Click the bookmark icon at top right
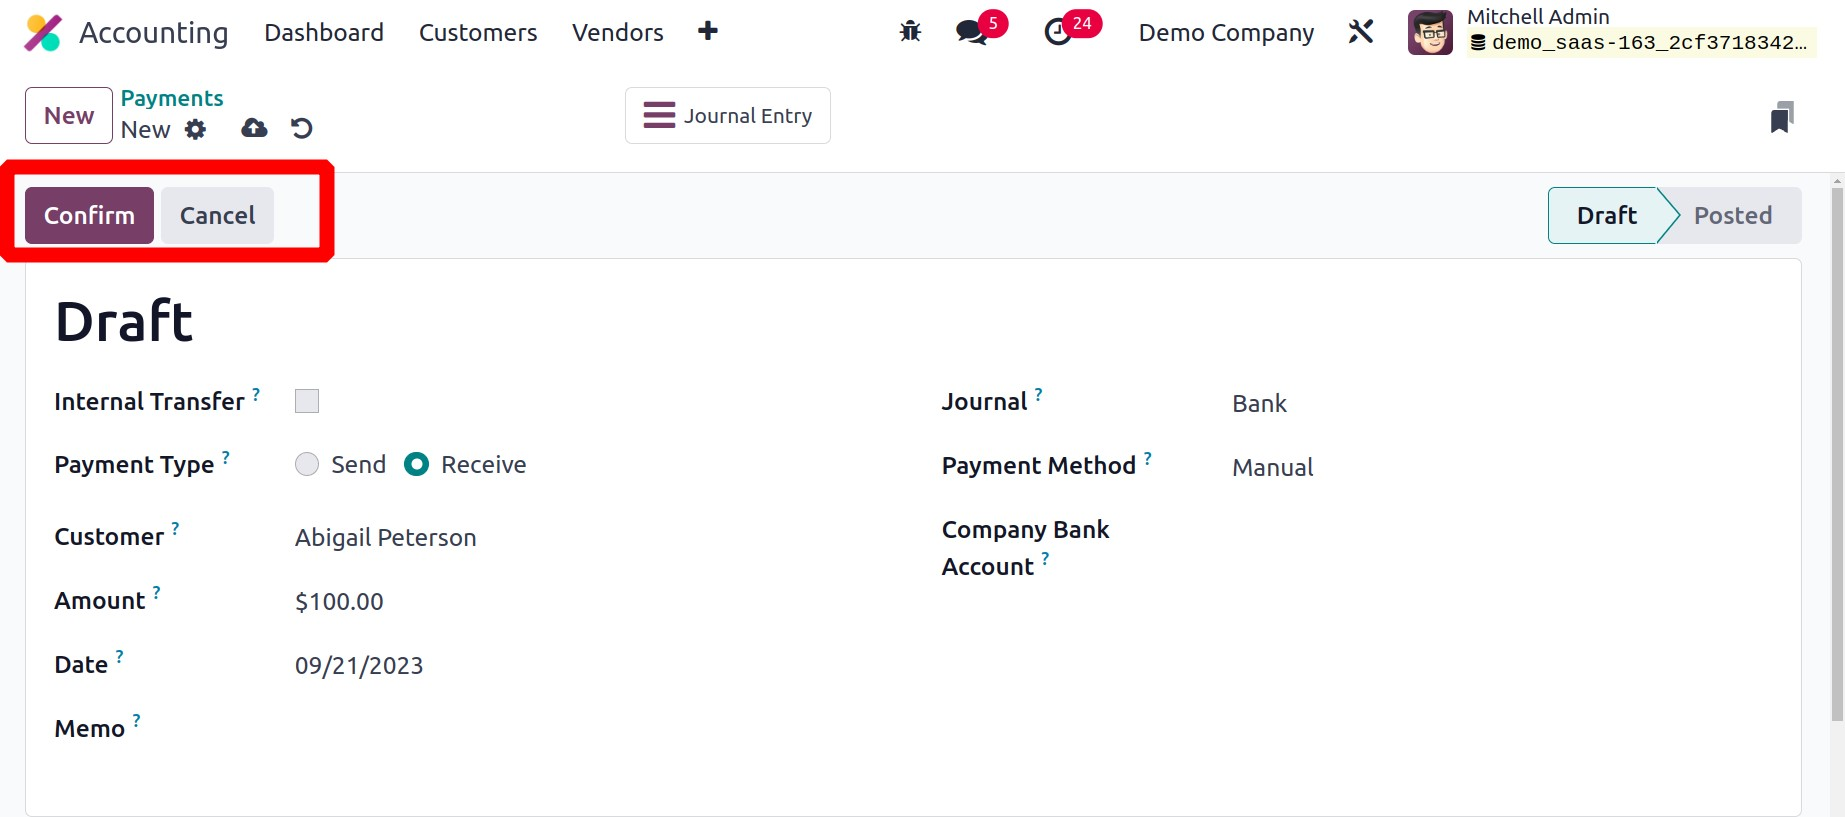 [1781, 117]
